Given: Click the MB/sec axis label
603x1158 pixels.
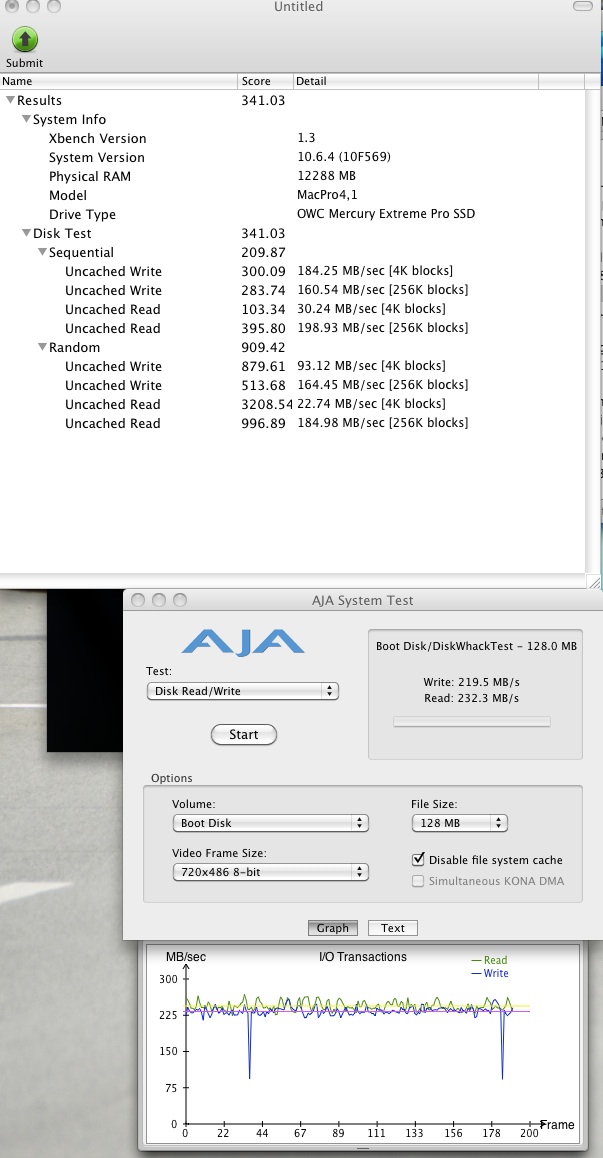Looking at the screenshot, I should 185,956.
